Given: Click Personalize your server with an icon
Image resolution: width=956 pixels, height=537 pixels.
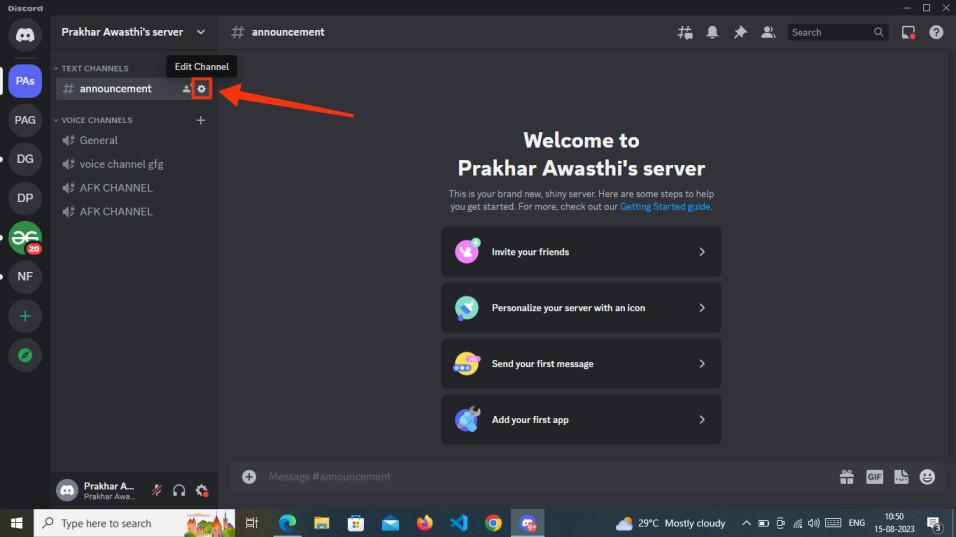Looking at the screenshot, I should point(581,308).
